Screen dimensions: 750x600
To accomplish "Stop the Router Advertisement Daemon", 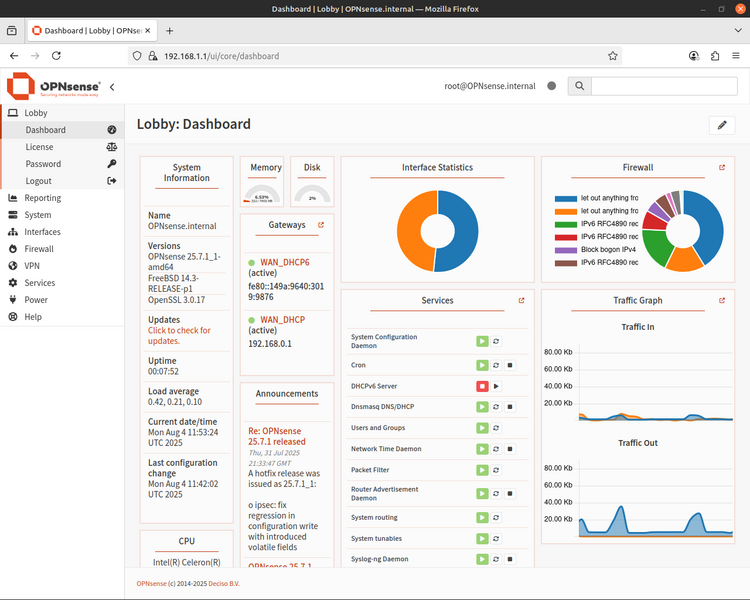I will pyautogui.click(x=510, y=493).
